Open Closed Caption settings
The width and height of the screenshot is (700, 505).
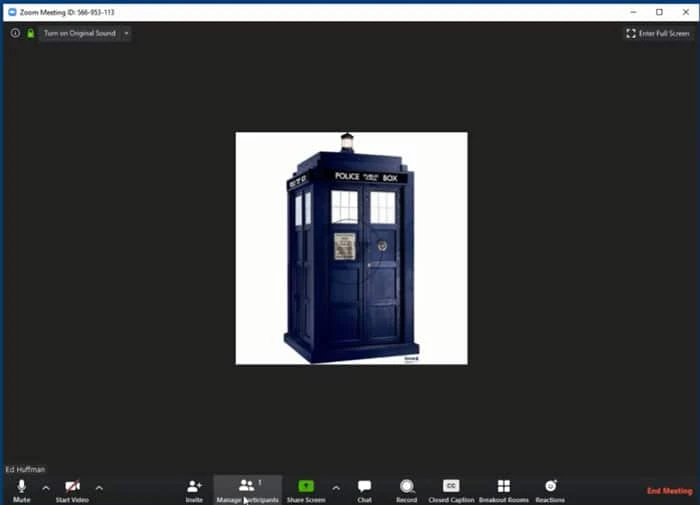click(451, 490)
